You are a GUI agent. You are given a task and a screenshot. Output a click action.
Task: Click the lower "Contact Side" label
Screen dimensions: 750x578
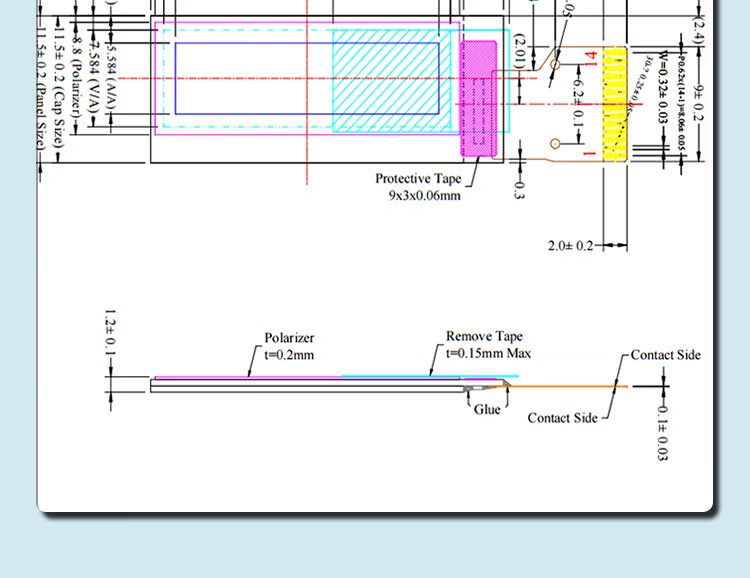563,418
